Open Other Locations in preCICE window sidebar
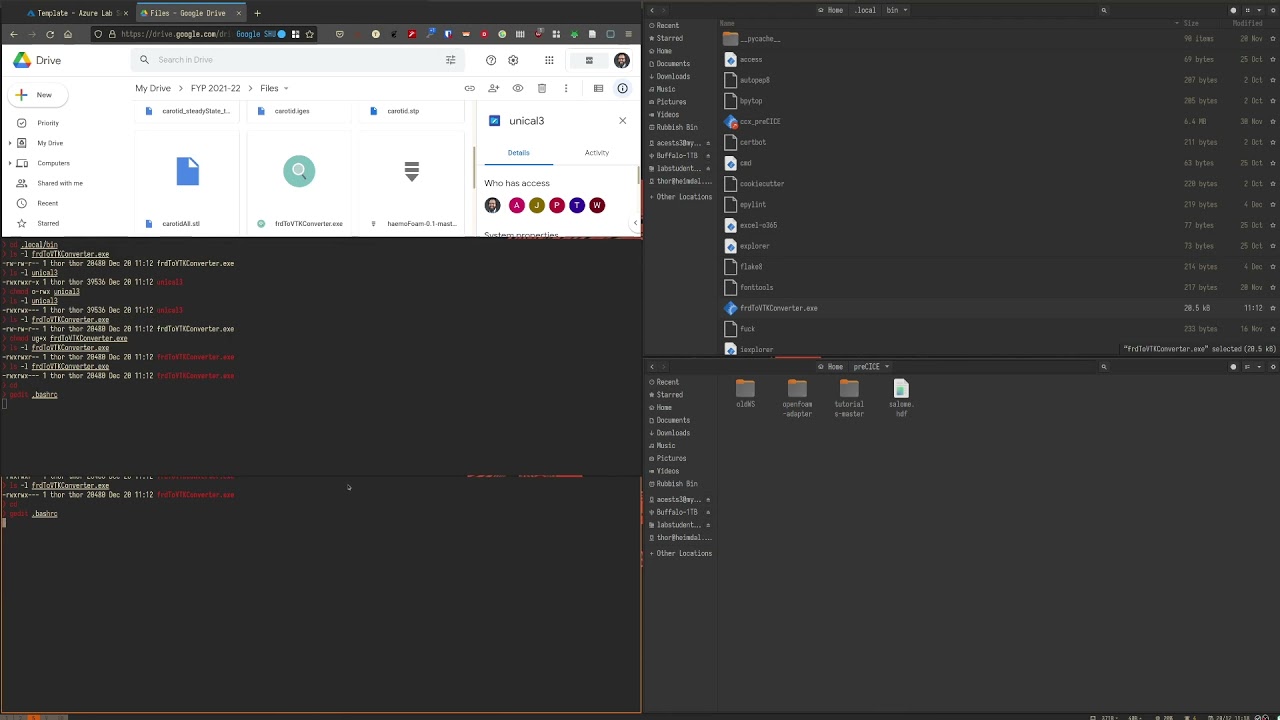Screen dimensions: 1280x720 (684, 553)
